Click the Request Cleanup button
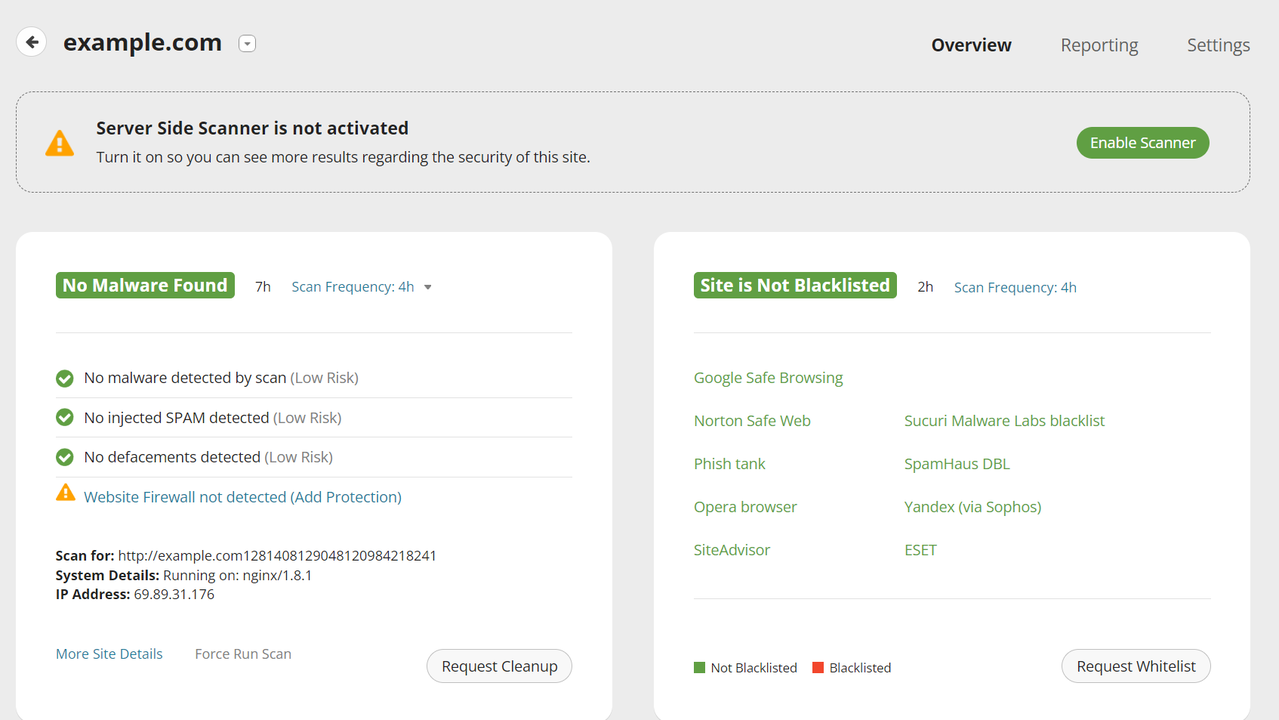The width and height of the screenshot is (1279, 720). tap(499, 666)
